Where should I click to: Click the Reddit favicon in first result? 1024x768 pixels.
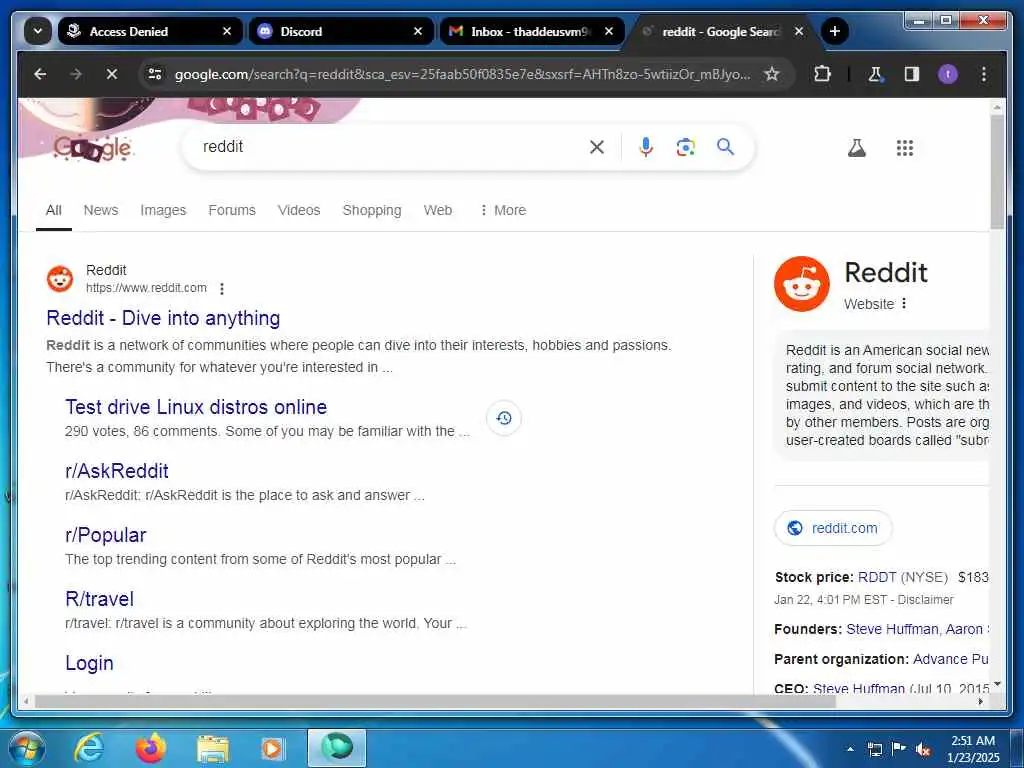[x=60, y=279]
